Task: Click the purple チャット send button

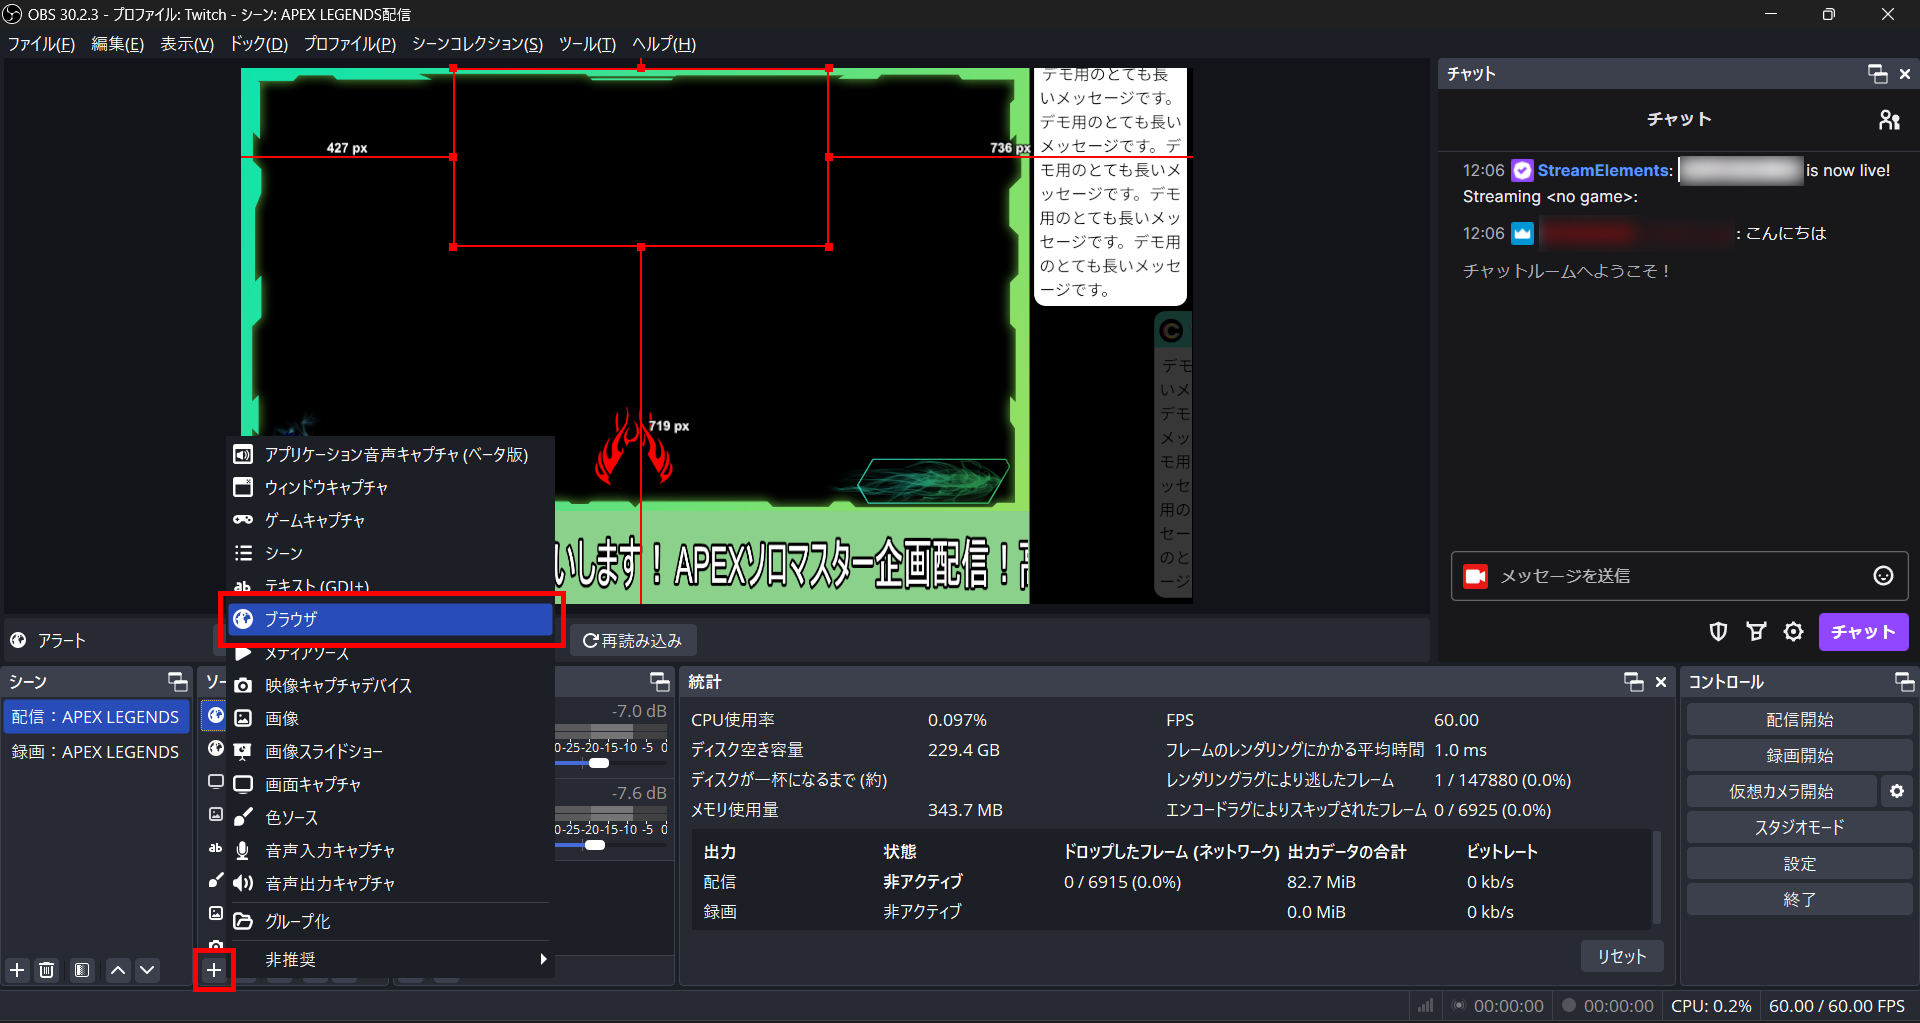Action: point(1863,632)
